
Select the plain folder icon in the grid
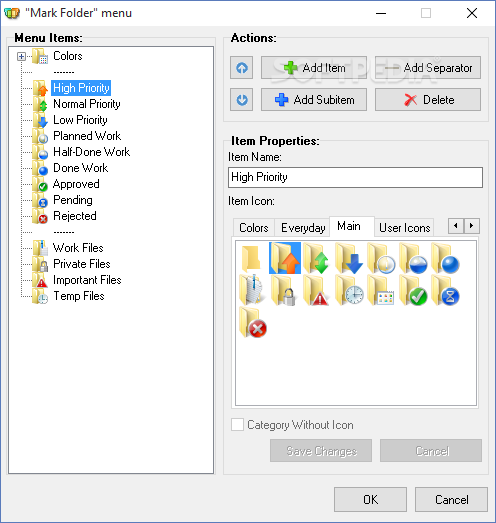click(x=251, y=258)
